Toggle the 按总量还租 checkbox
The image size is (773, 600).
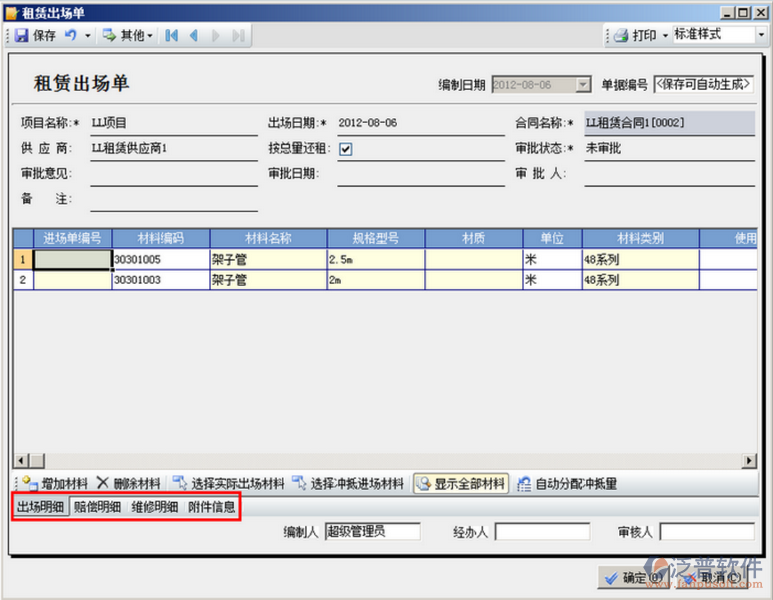[346, 149]
